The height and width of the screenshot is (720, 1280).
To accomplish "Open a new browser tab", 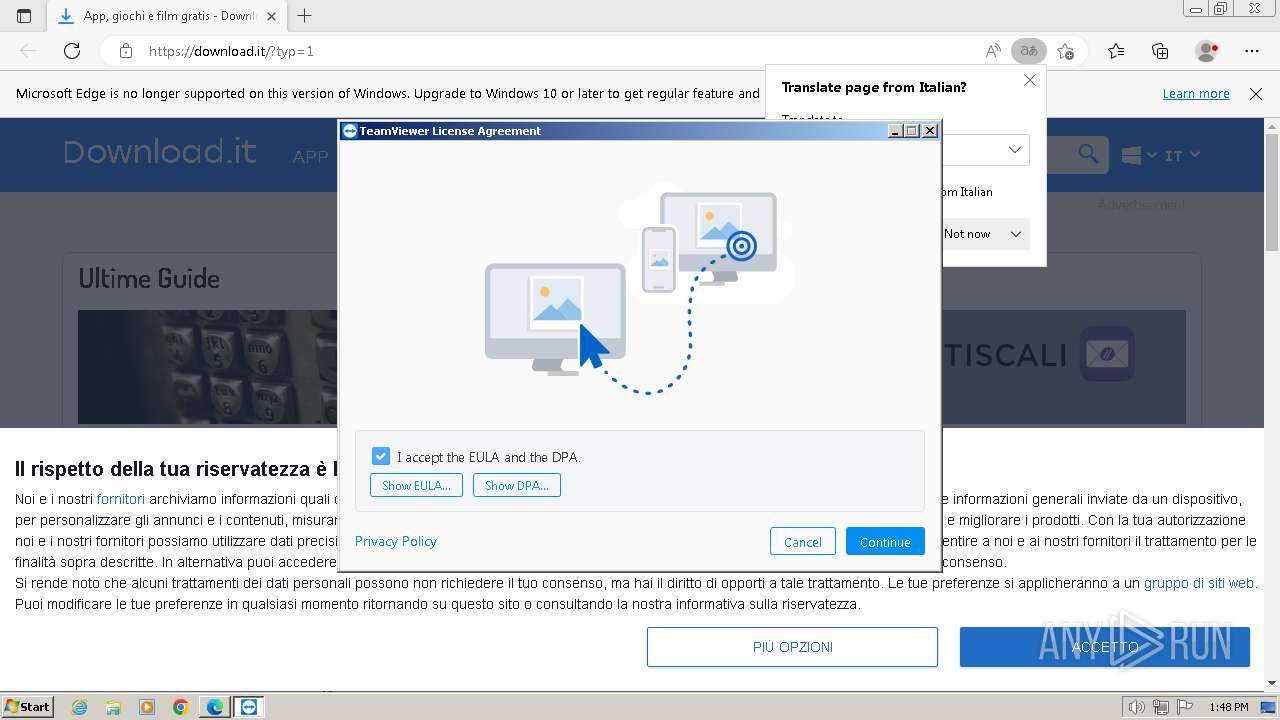I will click(x=305, y=16).
